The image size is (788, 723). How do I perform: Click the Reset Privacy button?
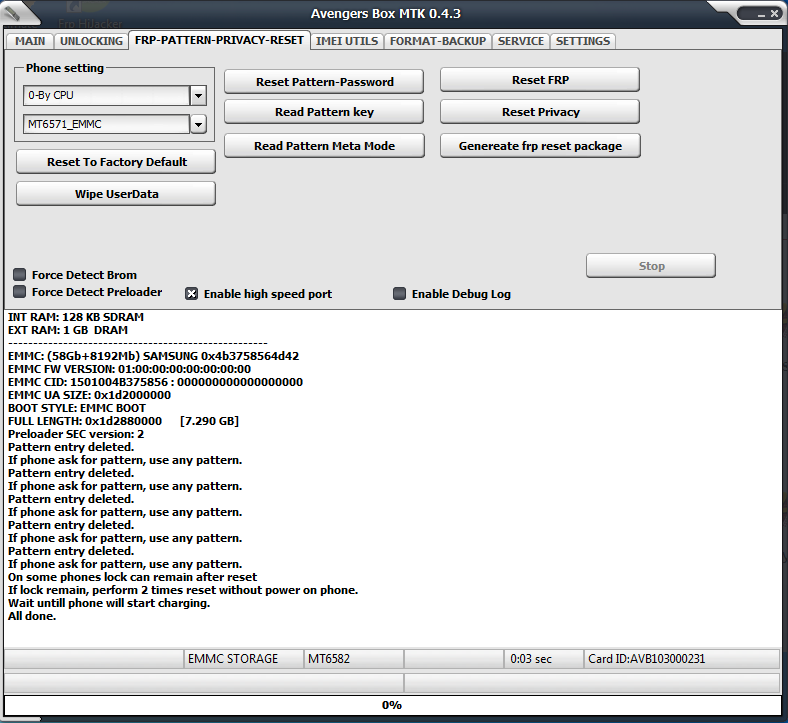540,112
